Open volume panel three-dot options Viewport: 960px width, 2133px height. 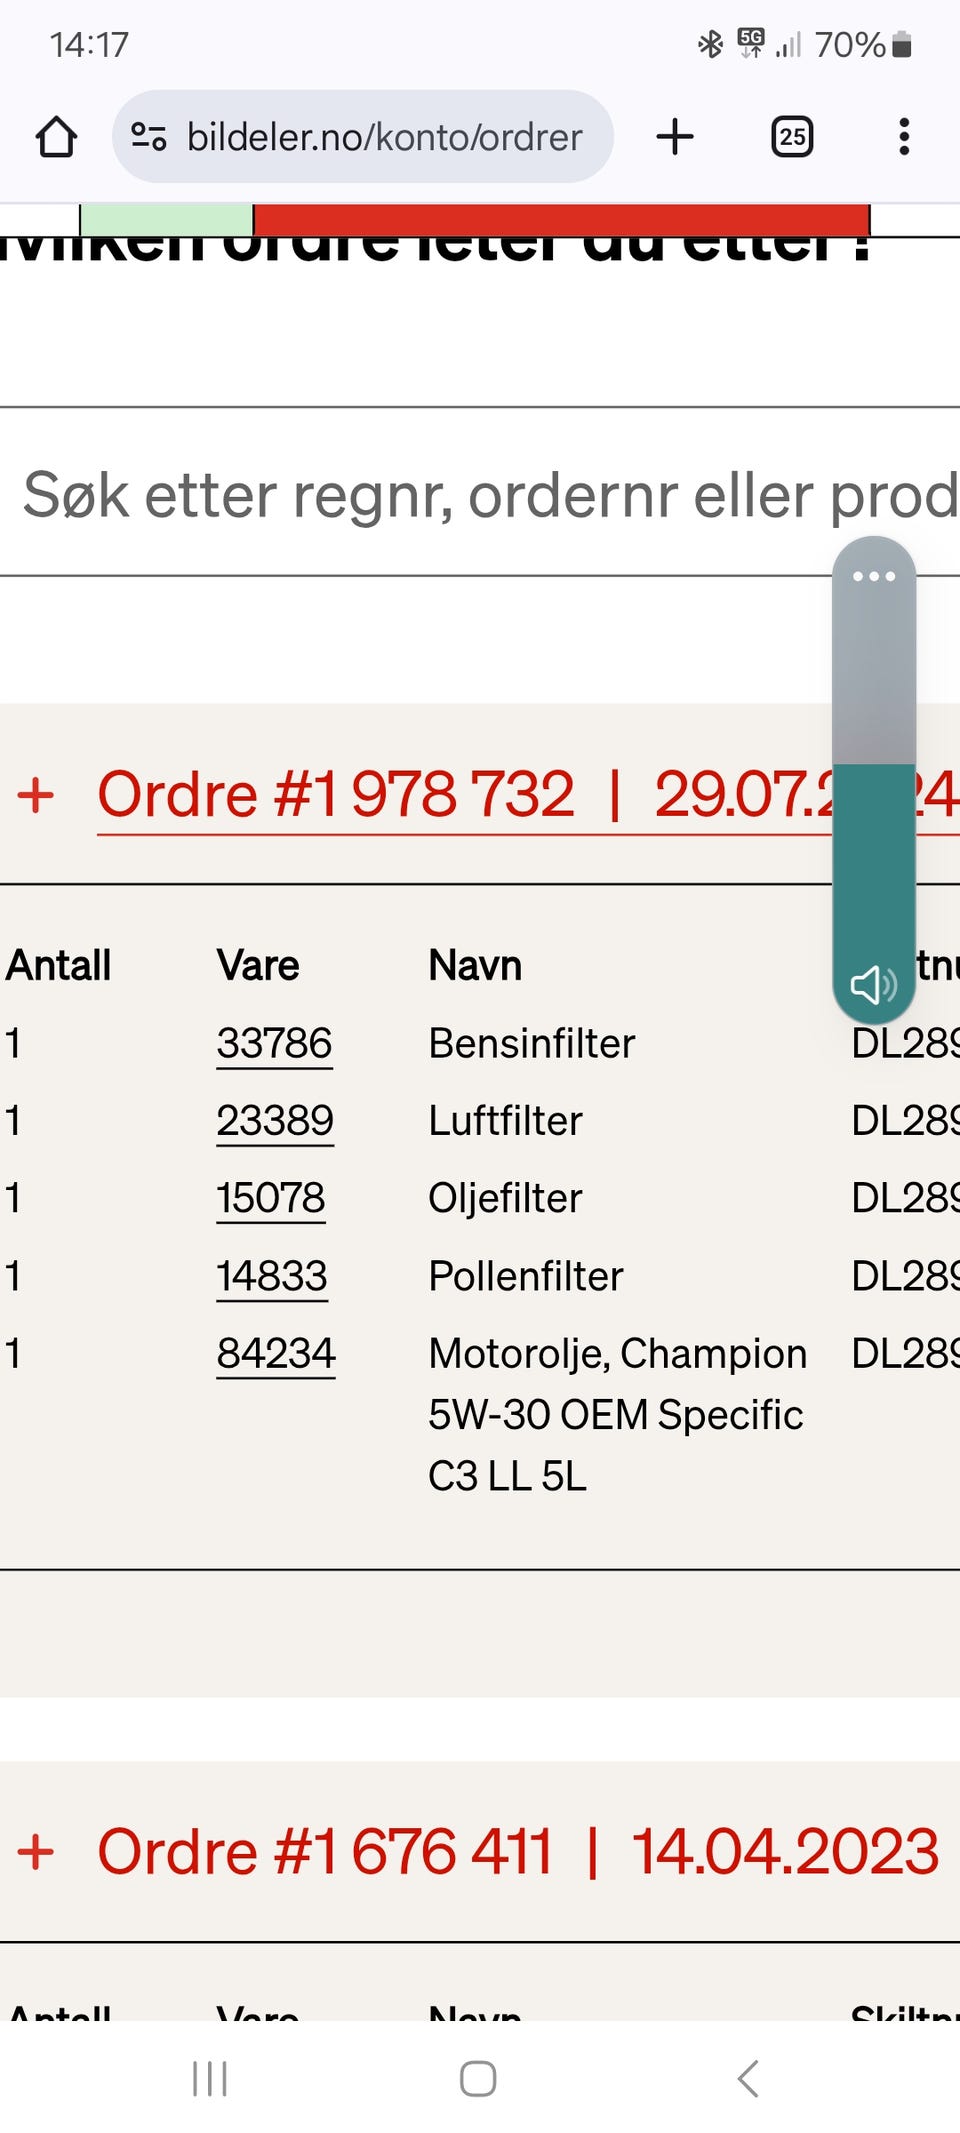coord(873,576)
